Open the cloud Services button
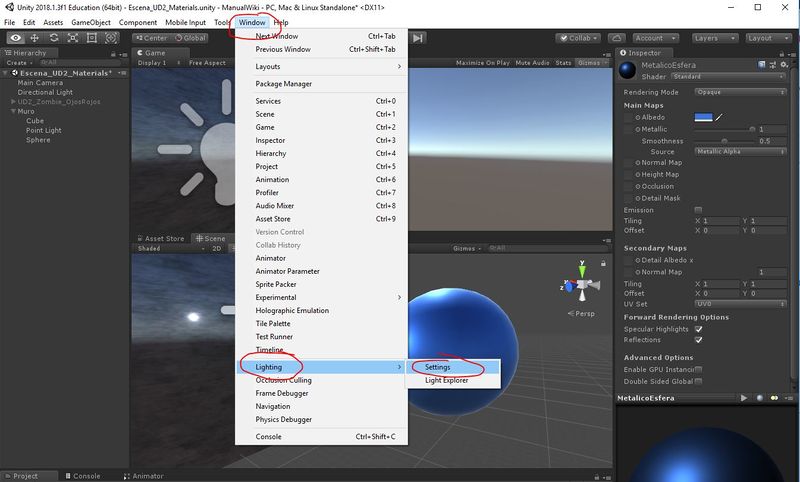 click(x=616, y=38)
